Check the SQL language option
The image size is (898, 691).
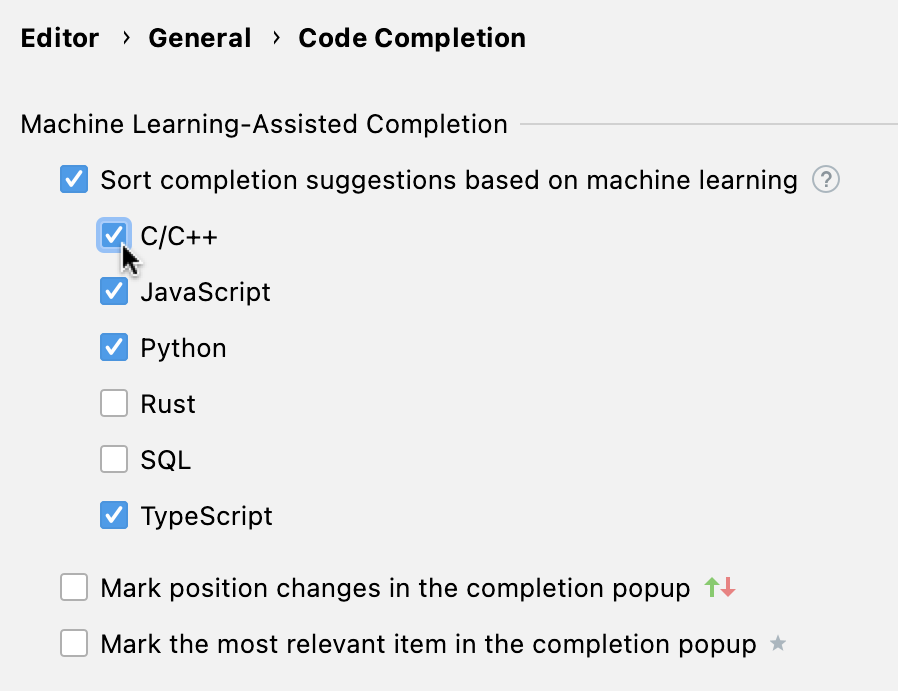[x=113, y=459]
